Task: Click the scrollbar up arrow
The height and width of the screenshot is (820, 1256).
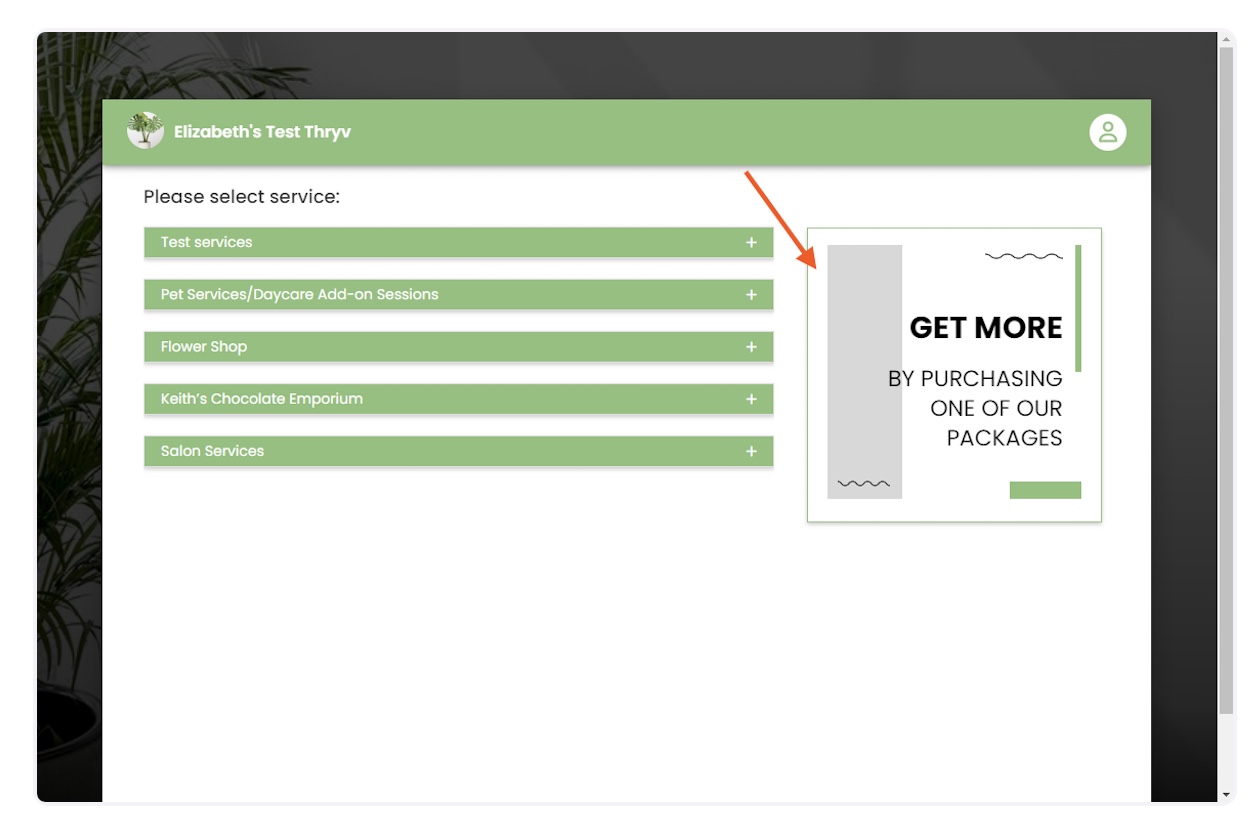Action: [1226, 39]
